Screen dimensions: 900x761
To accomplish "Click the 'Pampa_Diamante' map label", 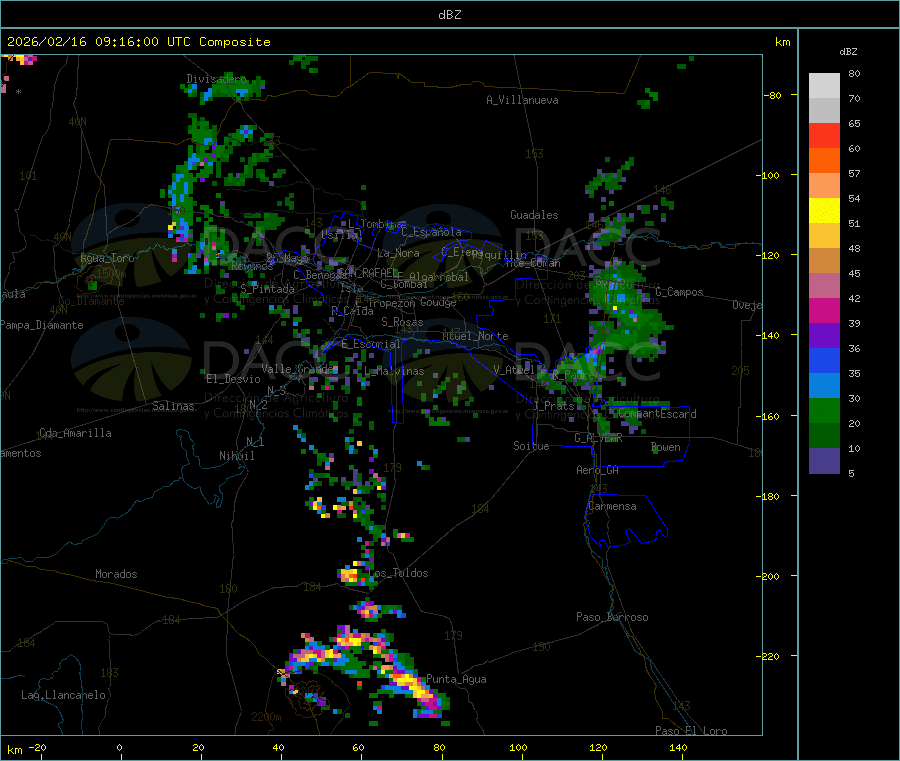I will click(41, 325).
